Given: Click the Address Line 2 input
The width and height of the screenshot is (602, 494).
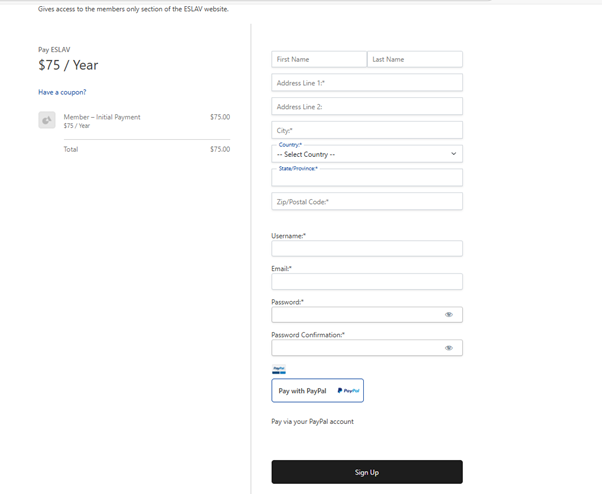Looking at the screenshot, I should [366, 106].
